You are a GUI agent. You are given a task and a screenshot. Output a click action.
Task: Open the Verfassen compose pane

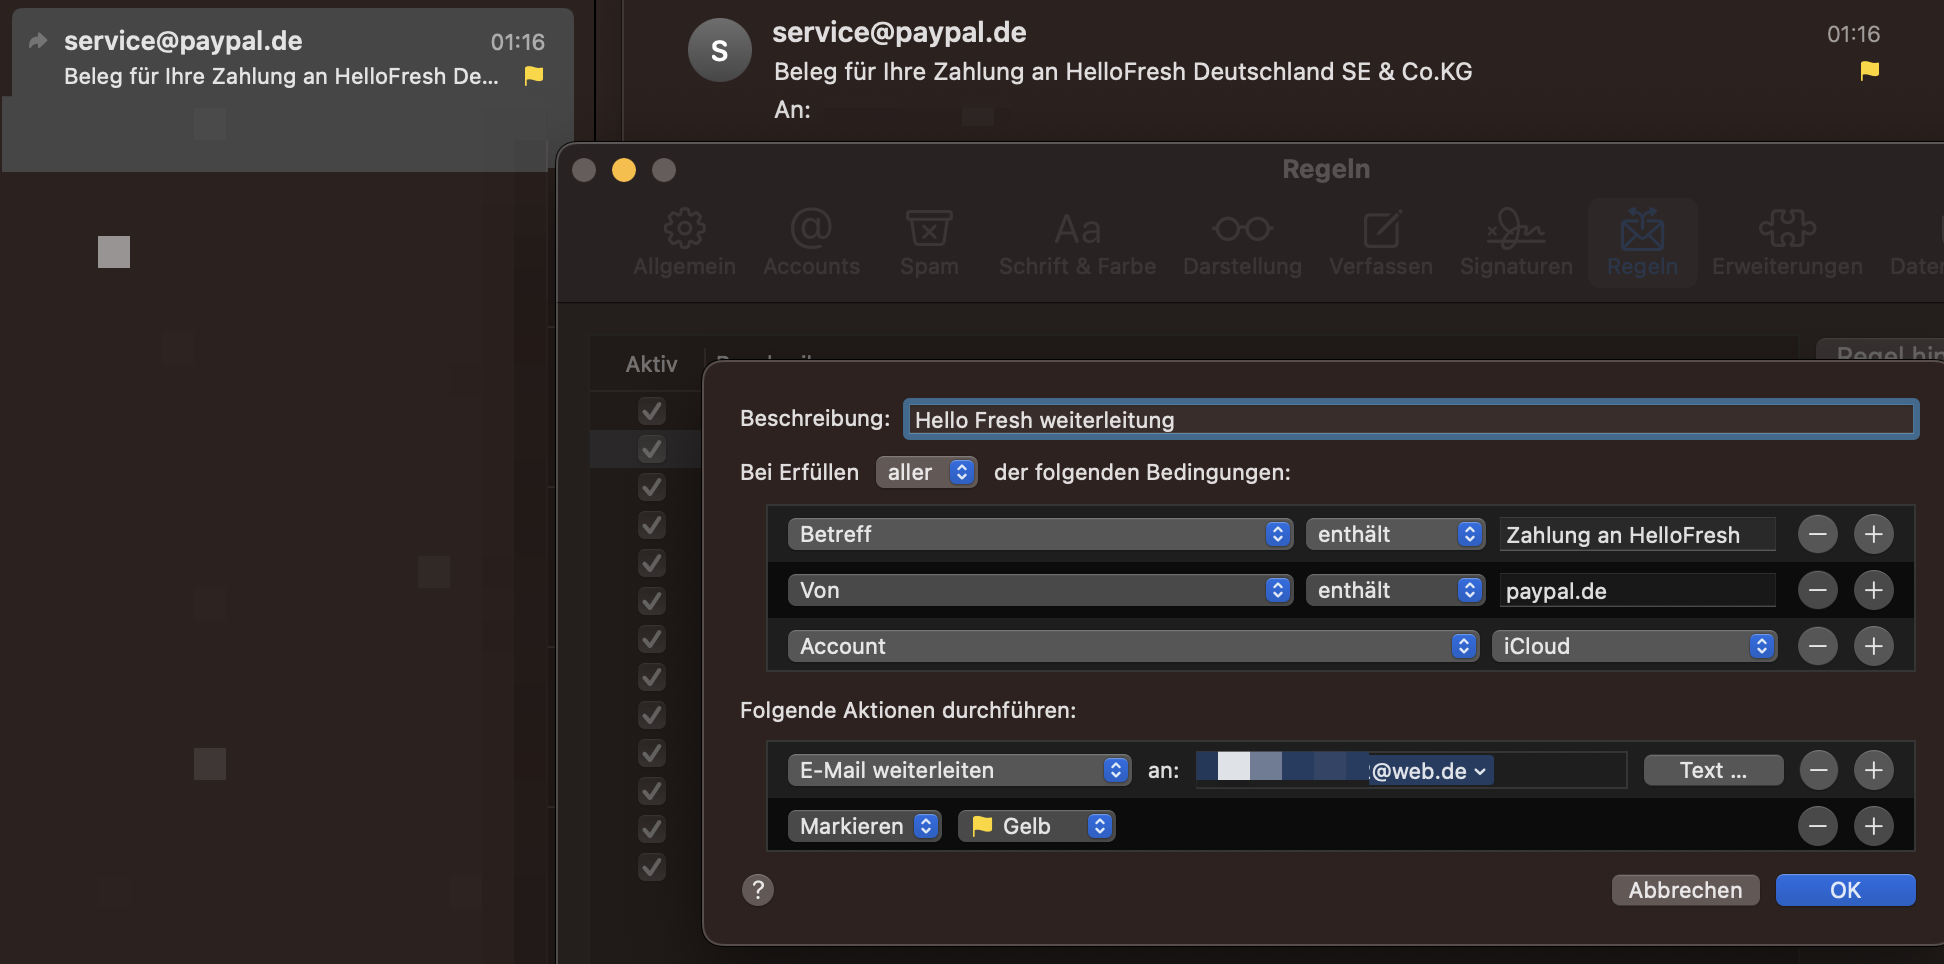click(x=1380, y=242)
